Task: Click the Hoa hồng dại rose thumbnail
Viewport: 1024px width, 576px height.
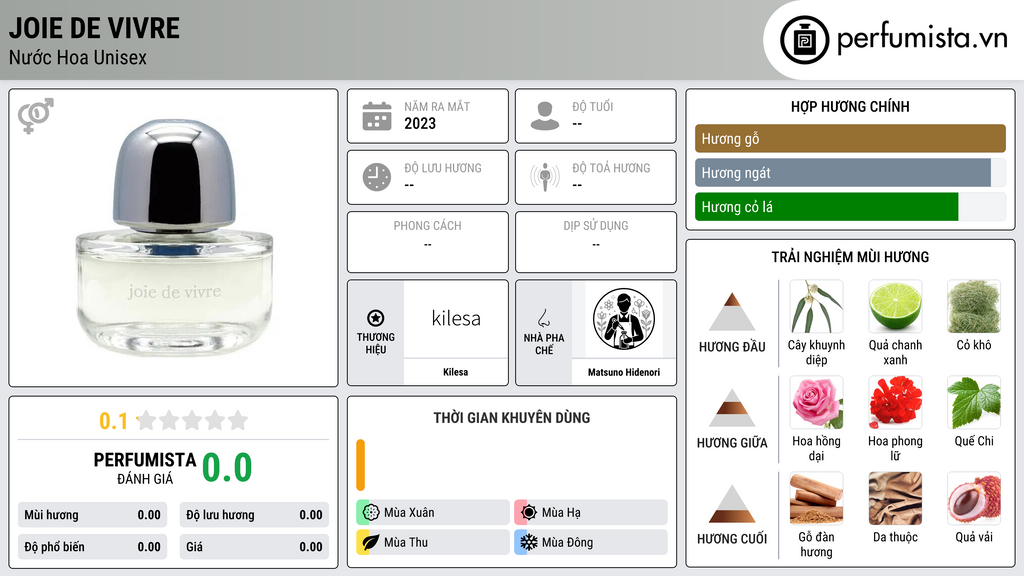Action: [x=816, y=403]
